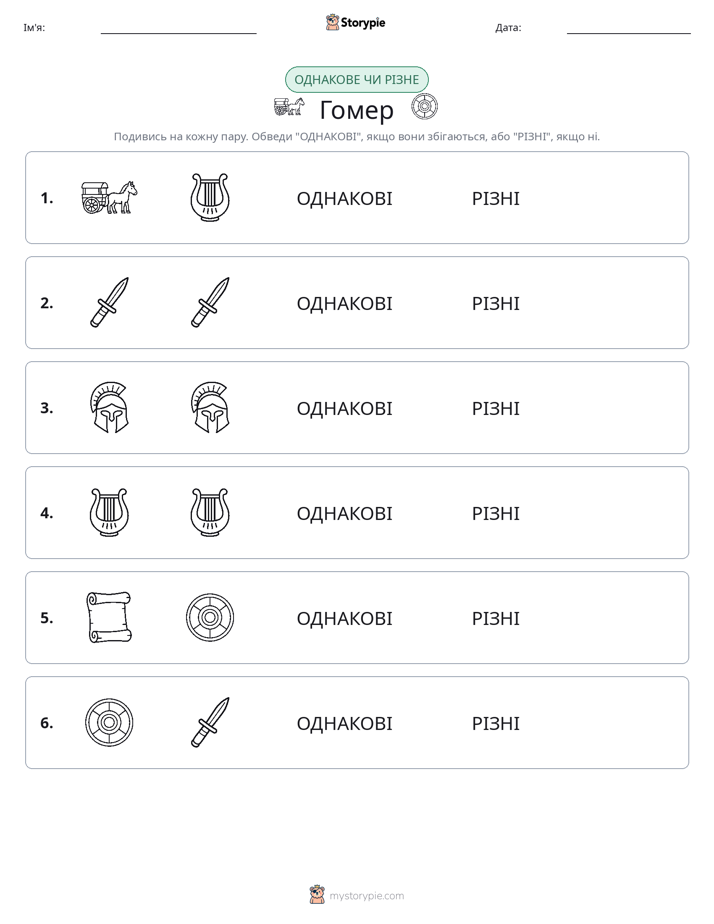
Task: Choose ОДНАКОВІ in row 3
Action: (344, 408)
